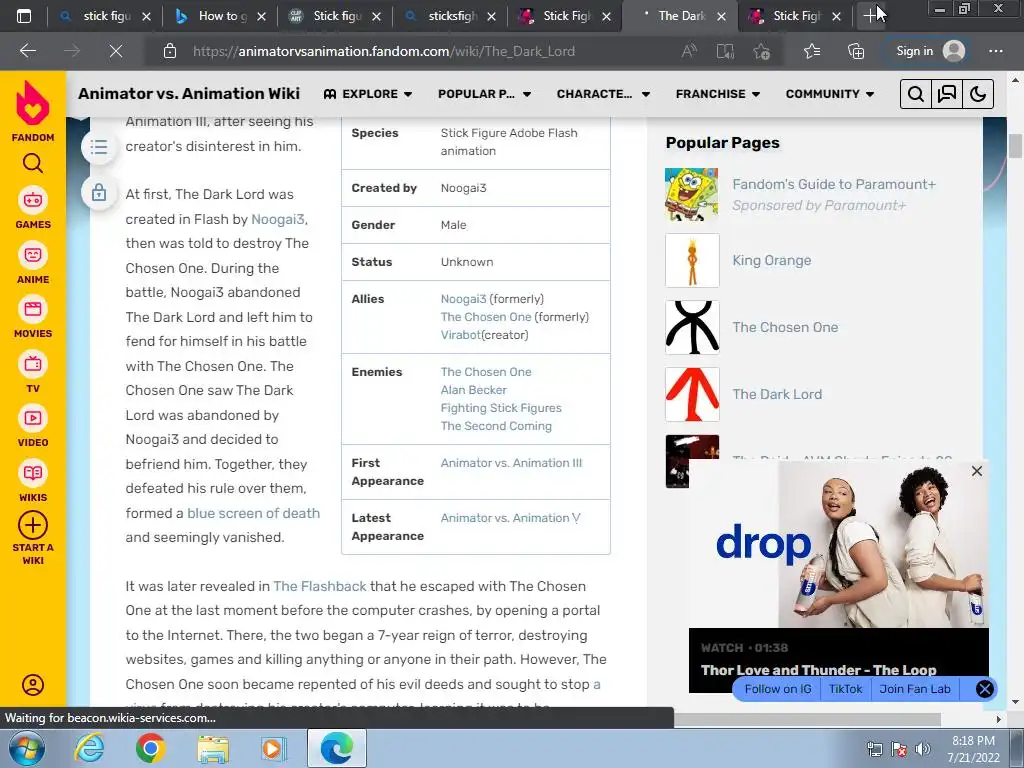Viewport: 1024px width, 768px height.
Task: Click the vertical page scrollbar thumb
Action: [x=1016, y=146]
